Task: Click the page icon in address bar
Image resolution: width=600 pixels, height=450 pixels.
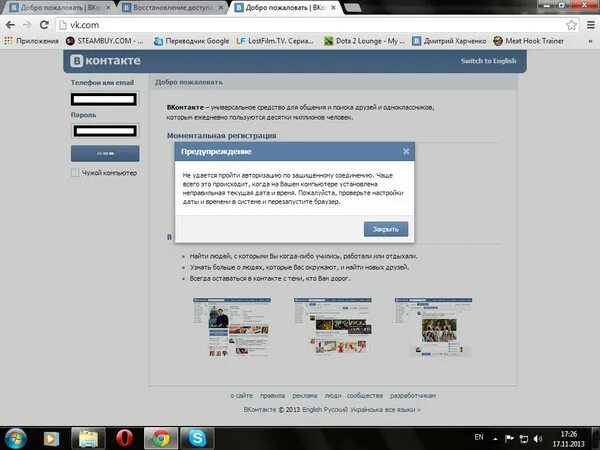Action: [63, 25]
